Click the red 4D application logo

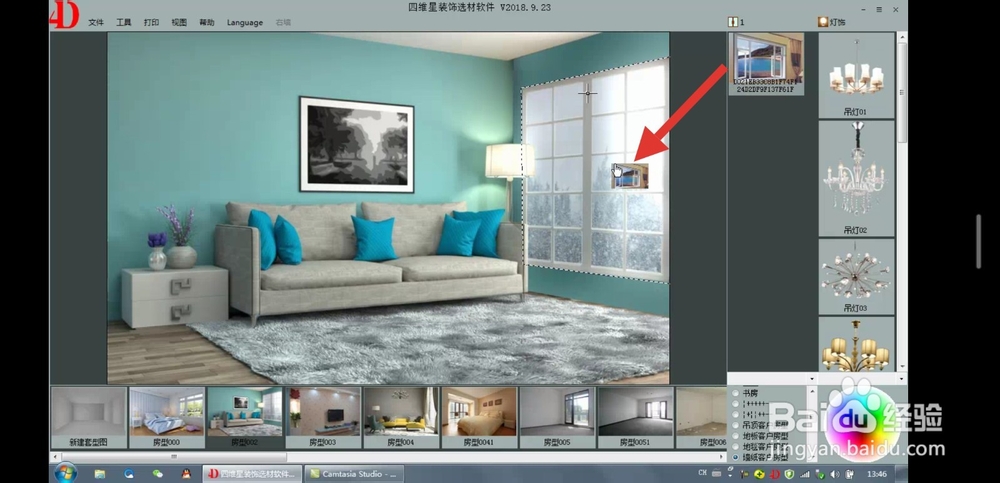pos(64,15)
